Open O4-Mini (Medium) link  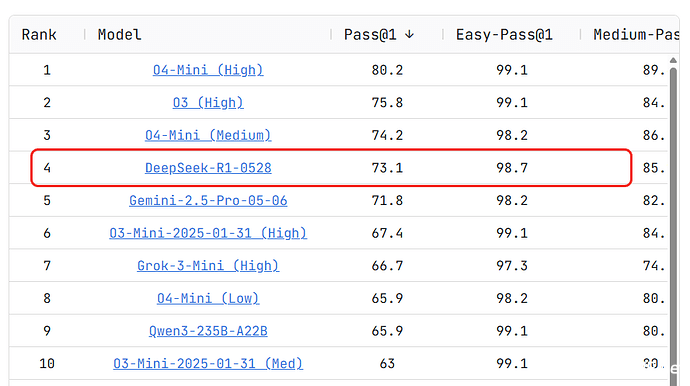point(208,135)
